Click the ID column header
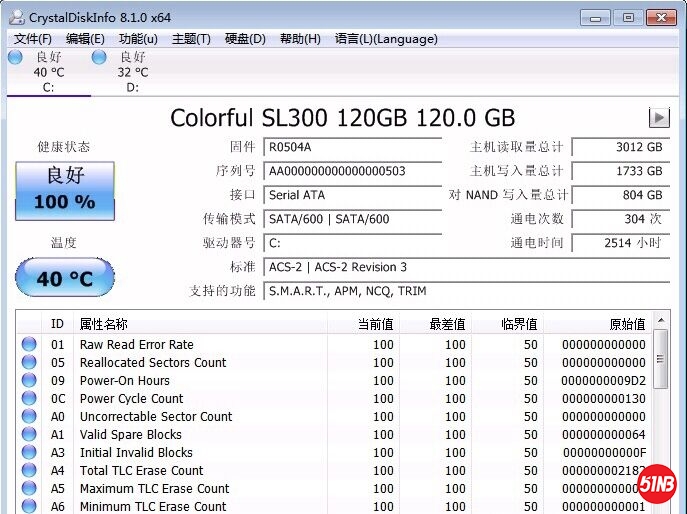Viewport: 687px width, 514px height. [57, 324]
